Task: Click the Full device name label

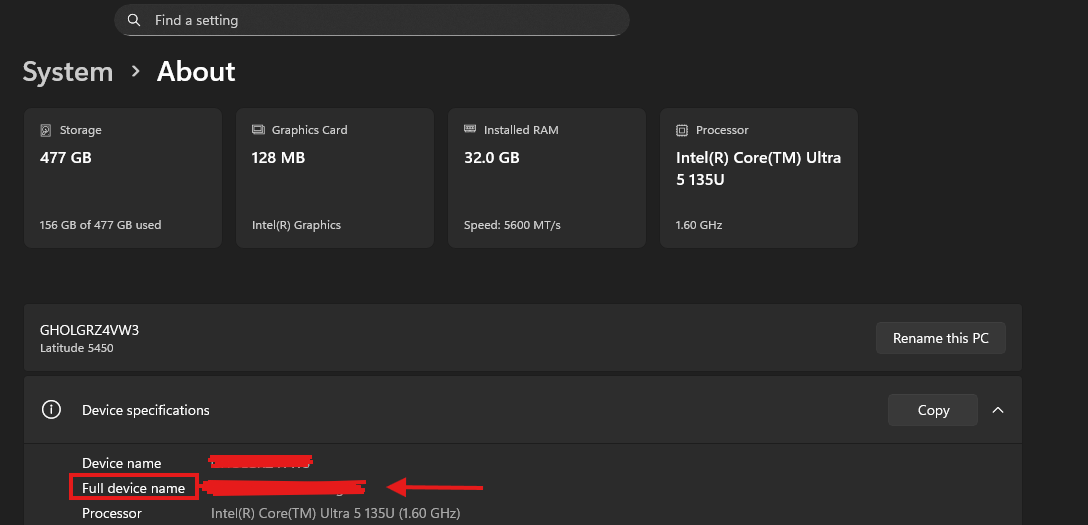Action: [134, 488]
